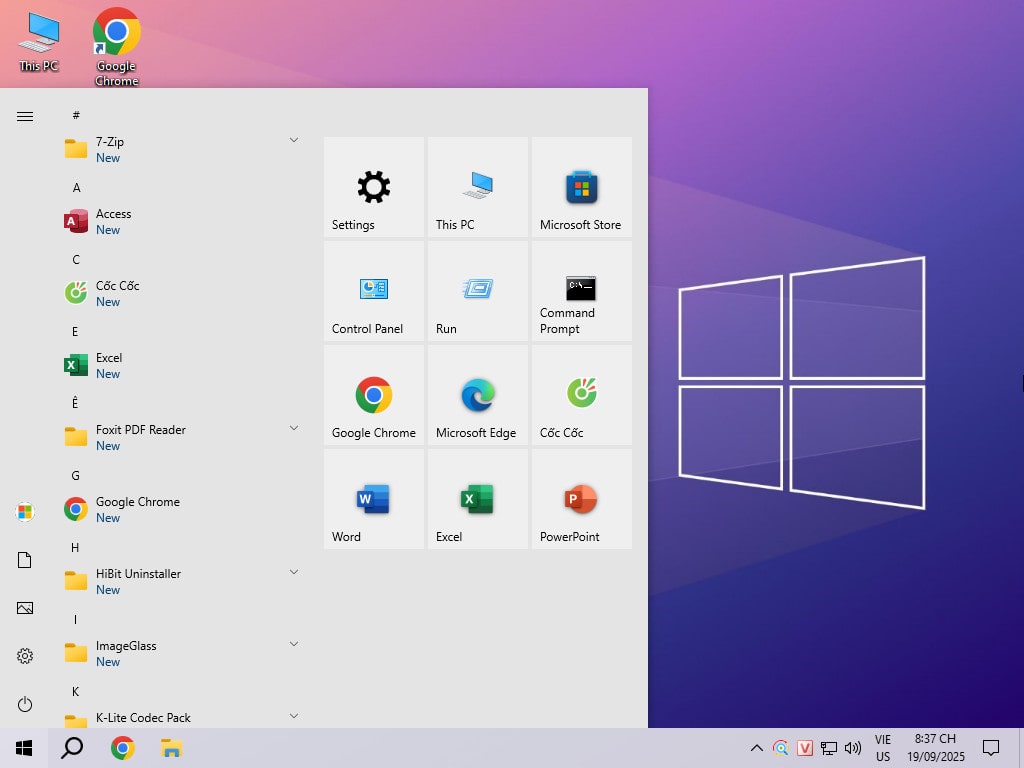The height and width of the screenshot is (768, 1024).
Task: Open the Excel tile
Action: coord(477,498)
